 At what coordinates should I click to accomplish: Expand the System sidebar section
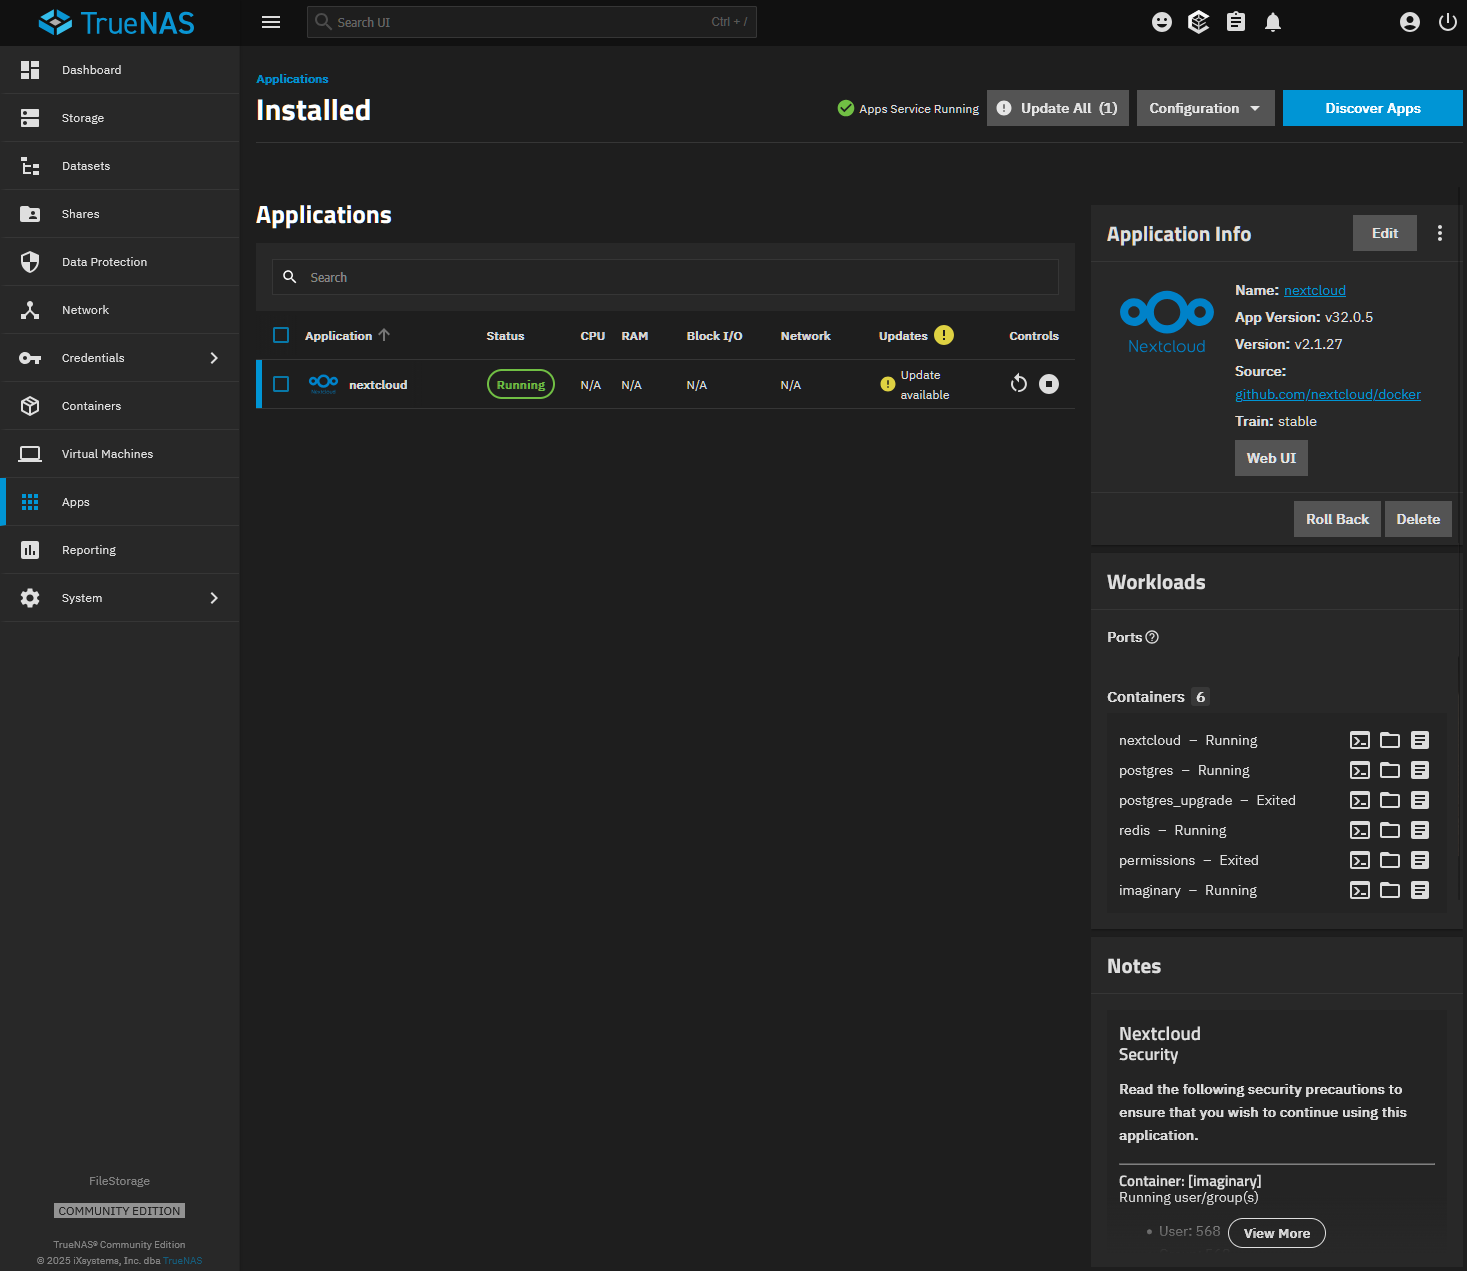coord(120,597)
